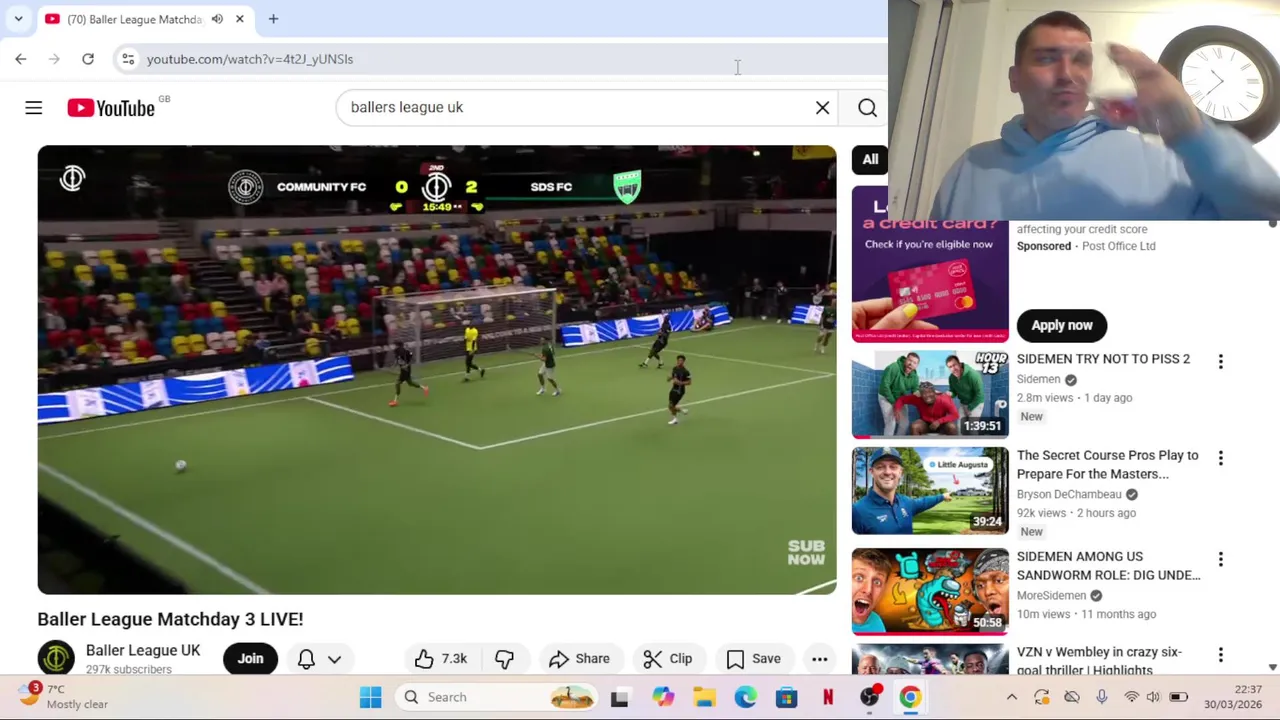Open a new browser tab
Viewport: 1280px width, 720px height.
pos(273,19)
